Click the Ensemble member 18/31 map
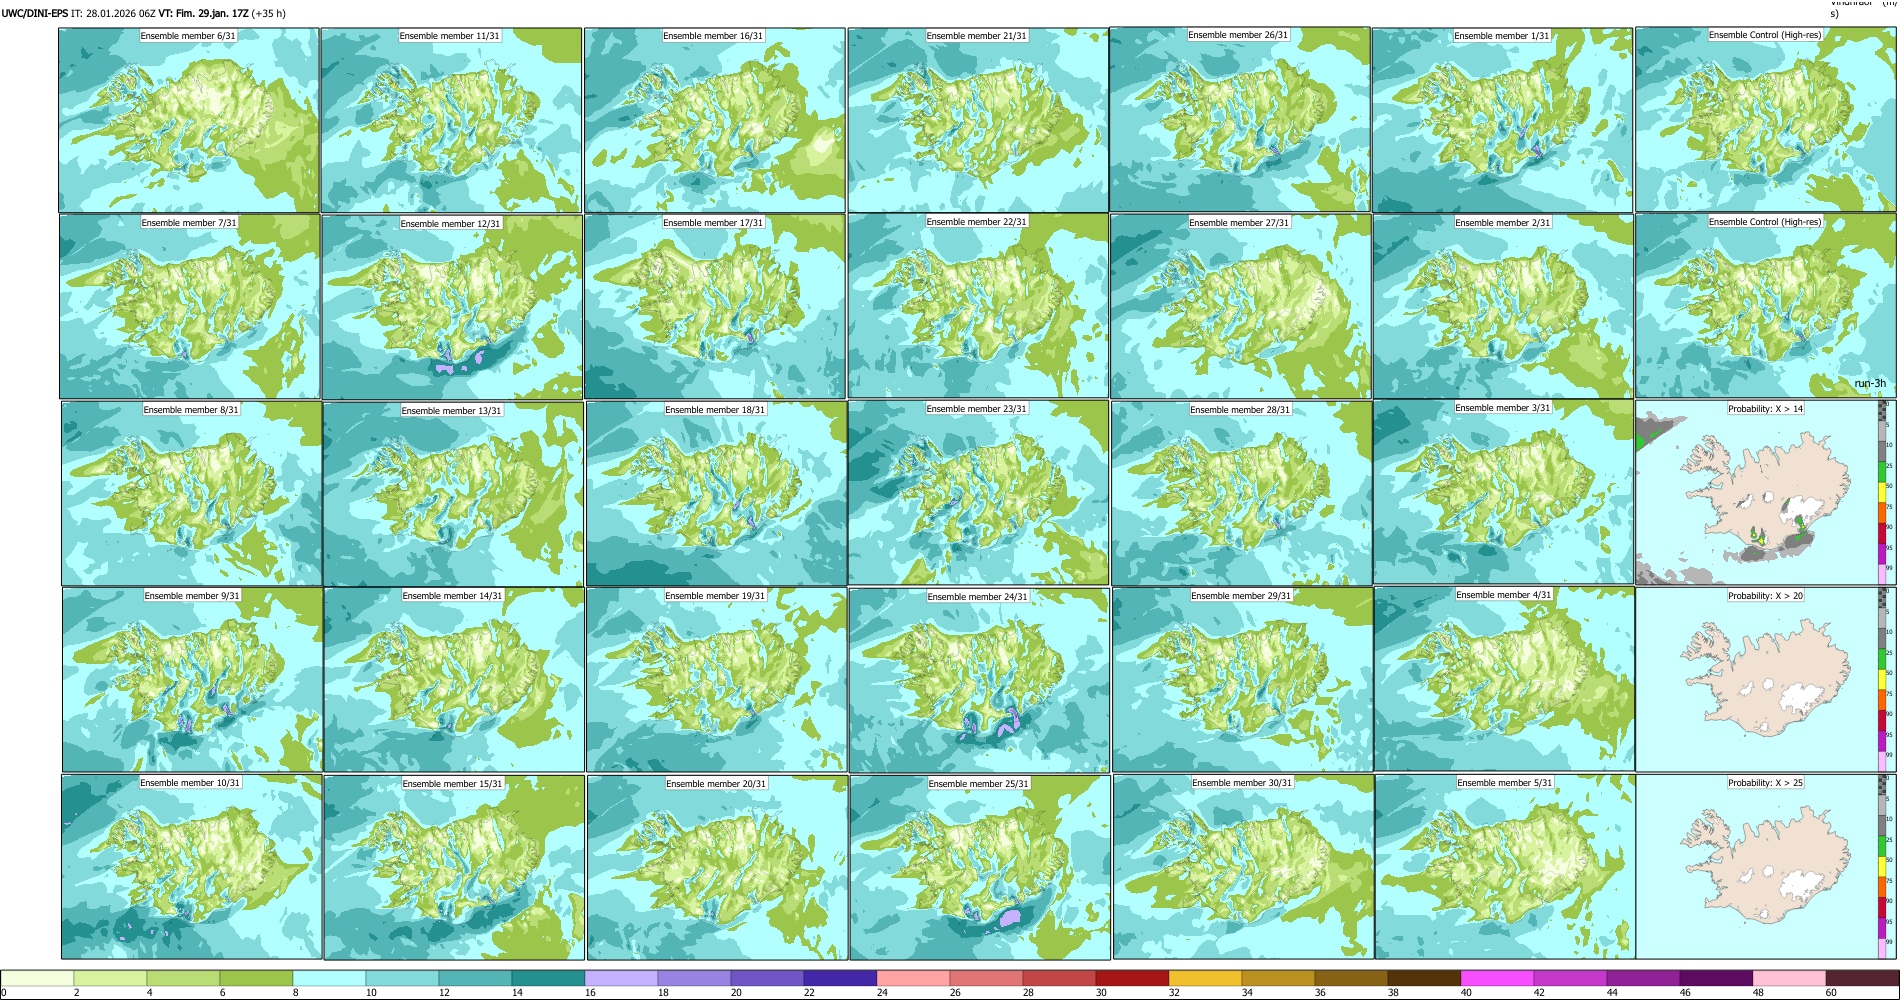The image size is (1900, 1000). (x=716, y=493)
